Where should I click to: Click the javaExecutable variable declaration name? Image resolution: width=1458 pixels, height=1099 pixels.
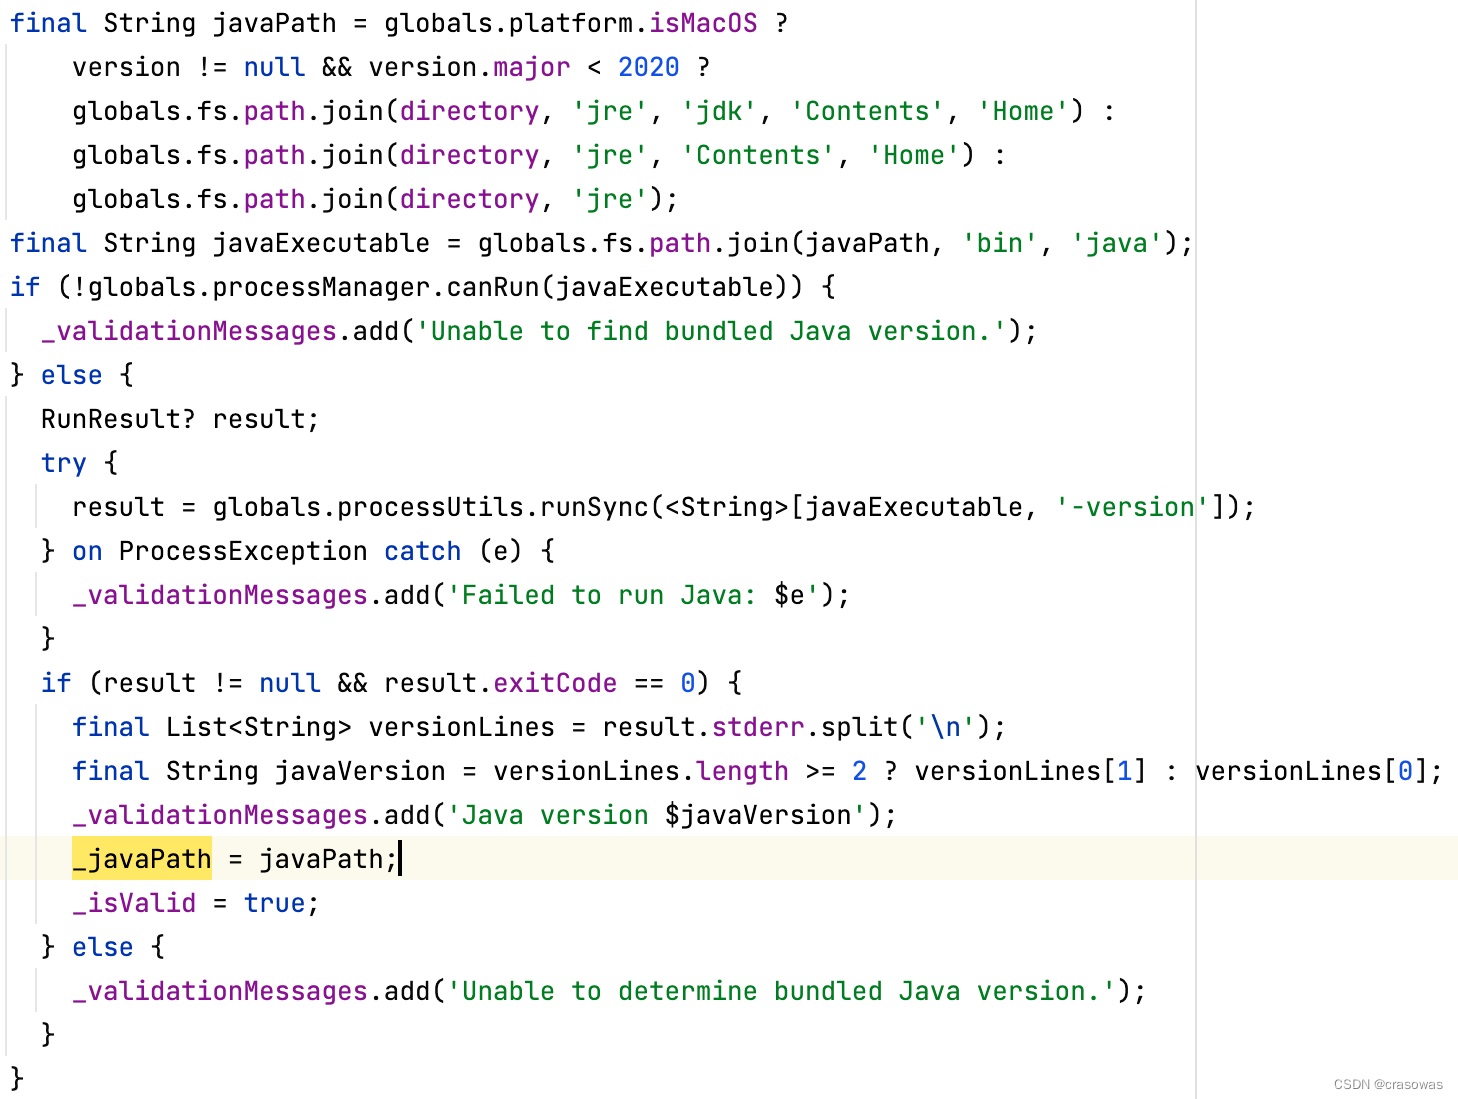[321, 243]
